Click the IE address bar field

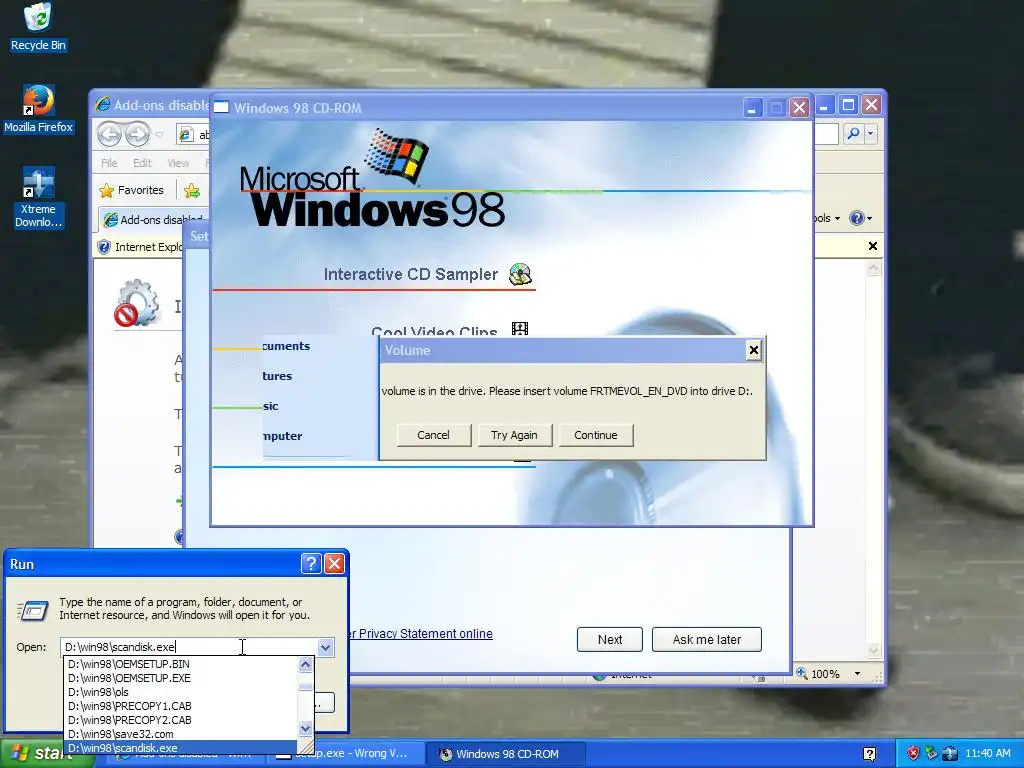pyautogui.click(x=195, y=135)
